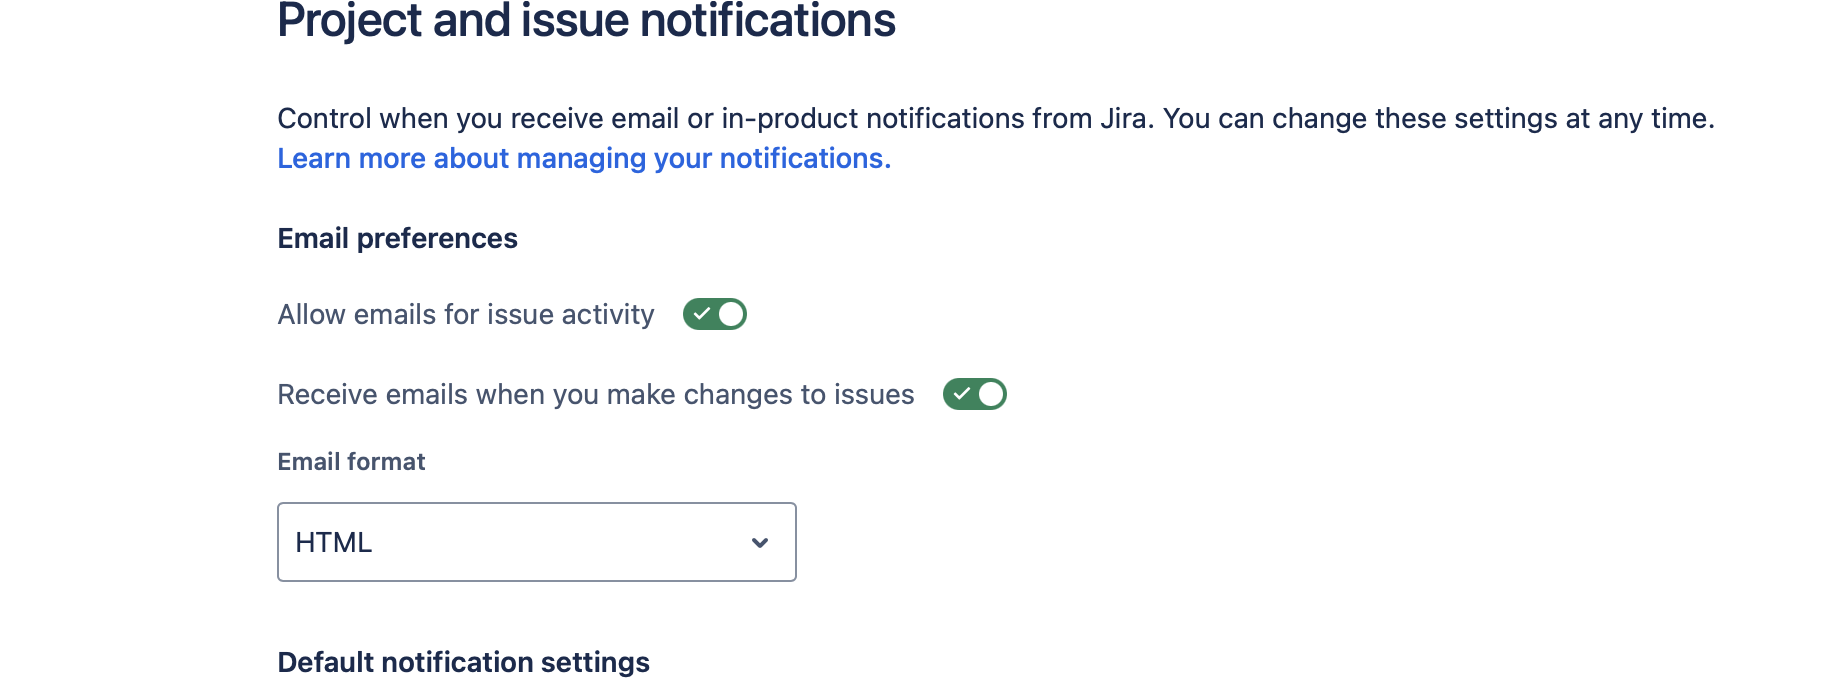Select the Email preferences section heading
The height and width of the screenshot is (692, 1824).
coord(397,237)
